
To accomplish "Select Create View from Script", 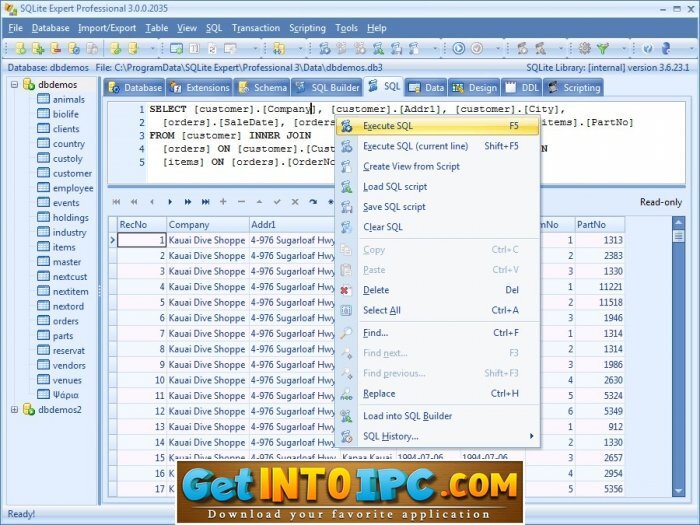I will click(437, 166).
